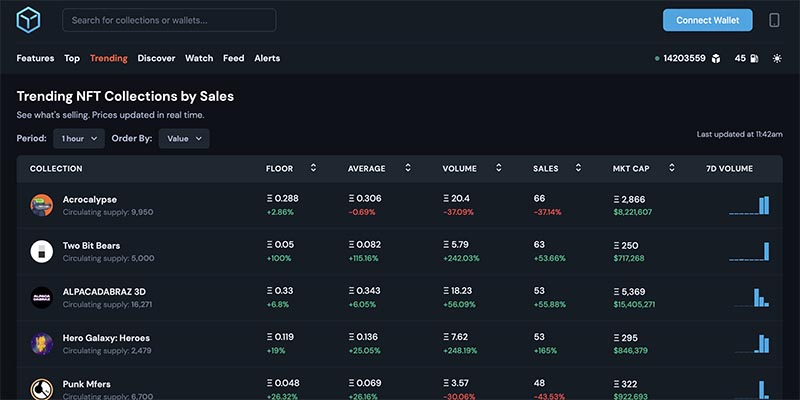Click the block number cube icon

point(716,59)
